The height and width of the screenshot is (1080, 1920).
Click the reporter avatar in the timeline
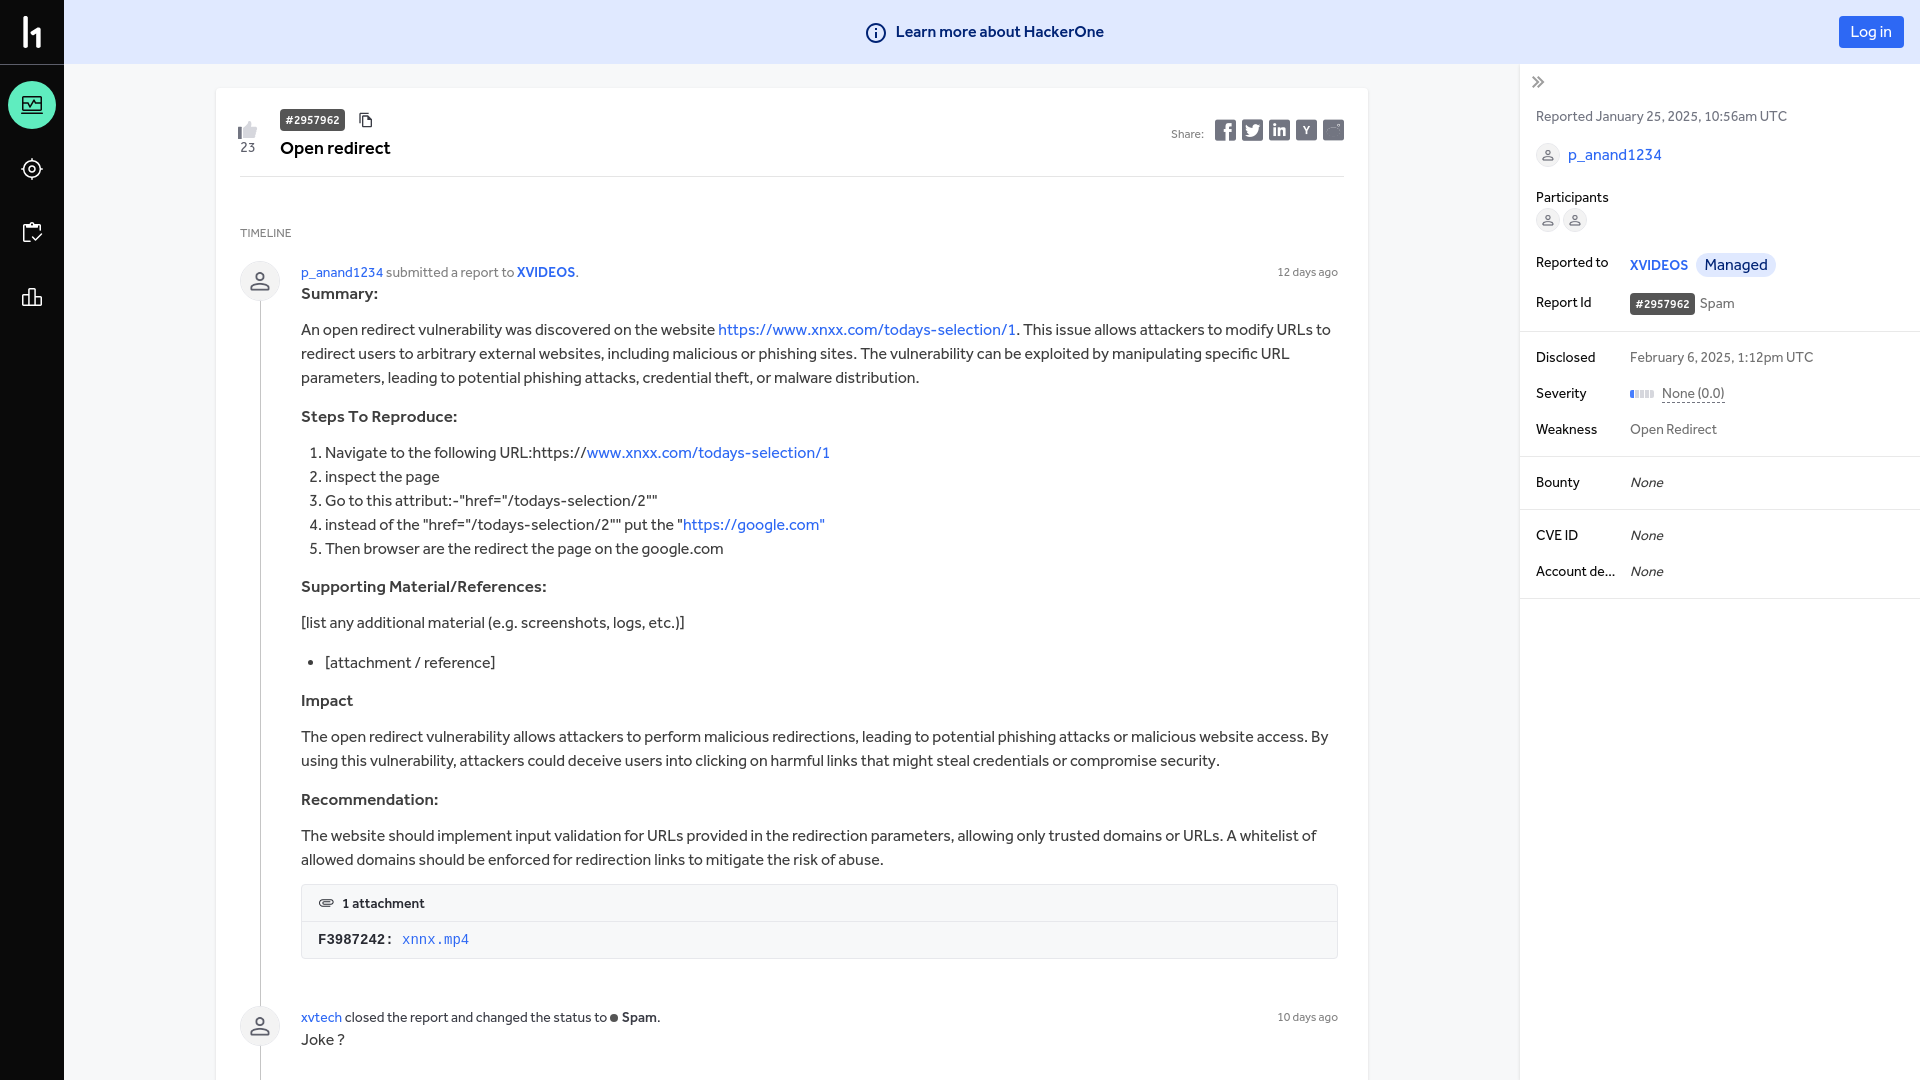(x=260, y=281)
